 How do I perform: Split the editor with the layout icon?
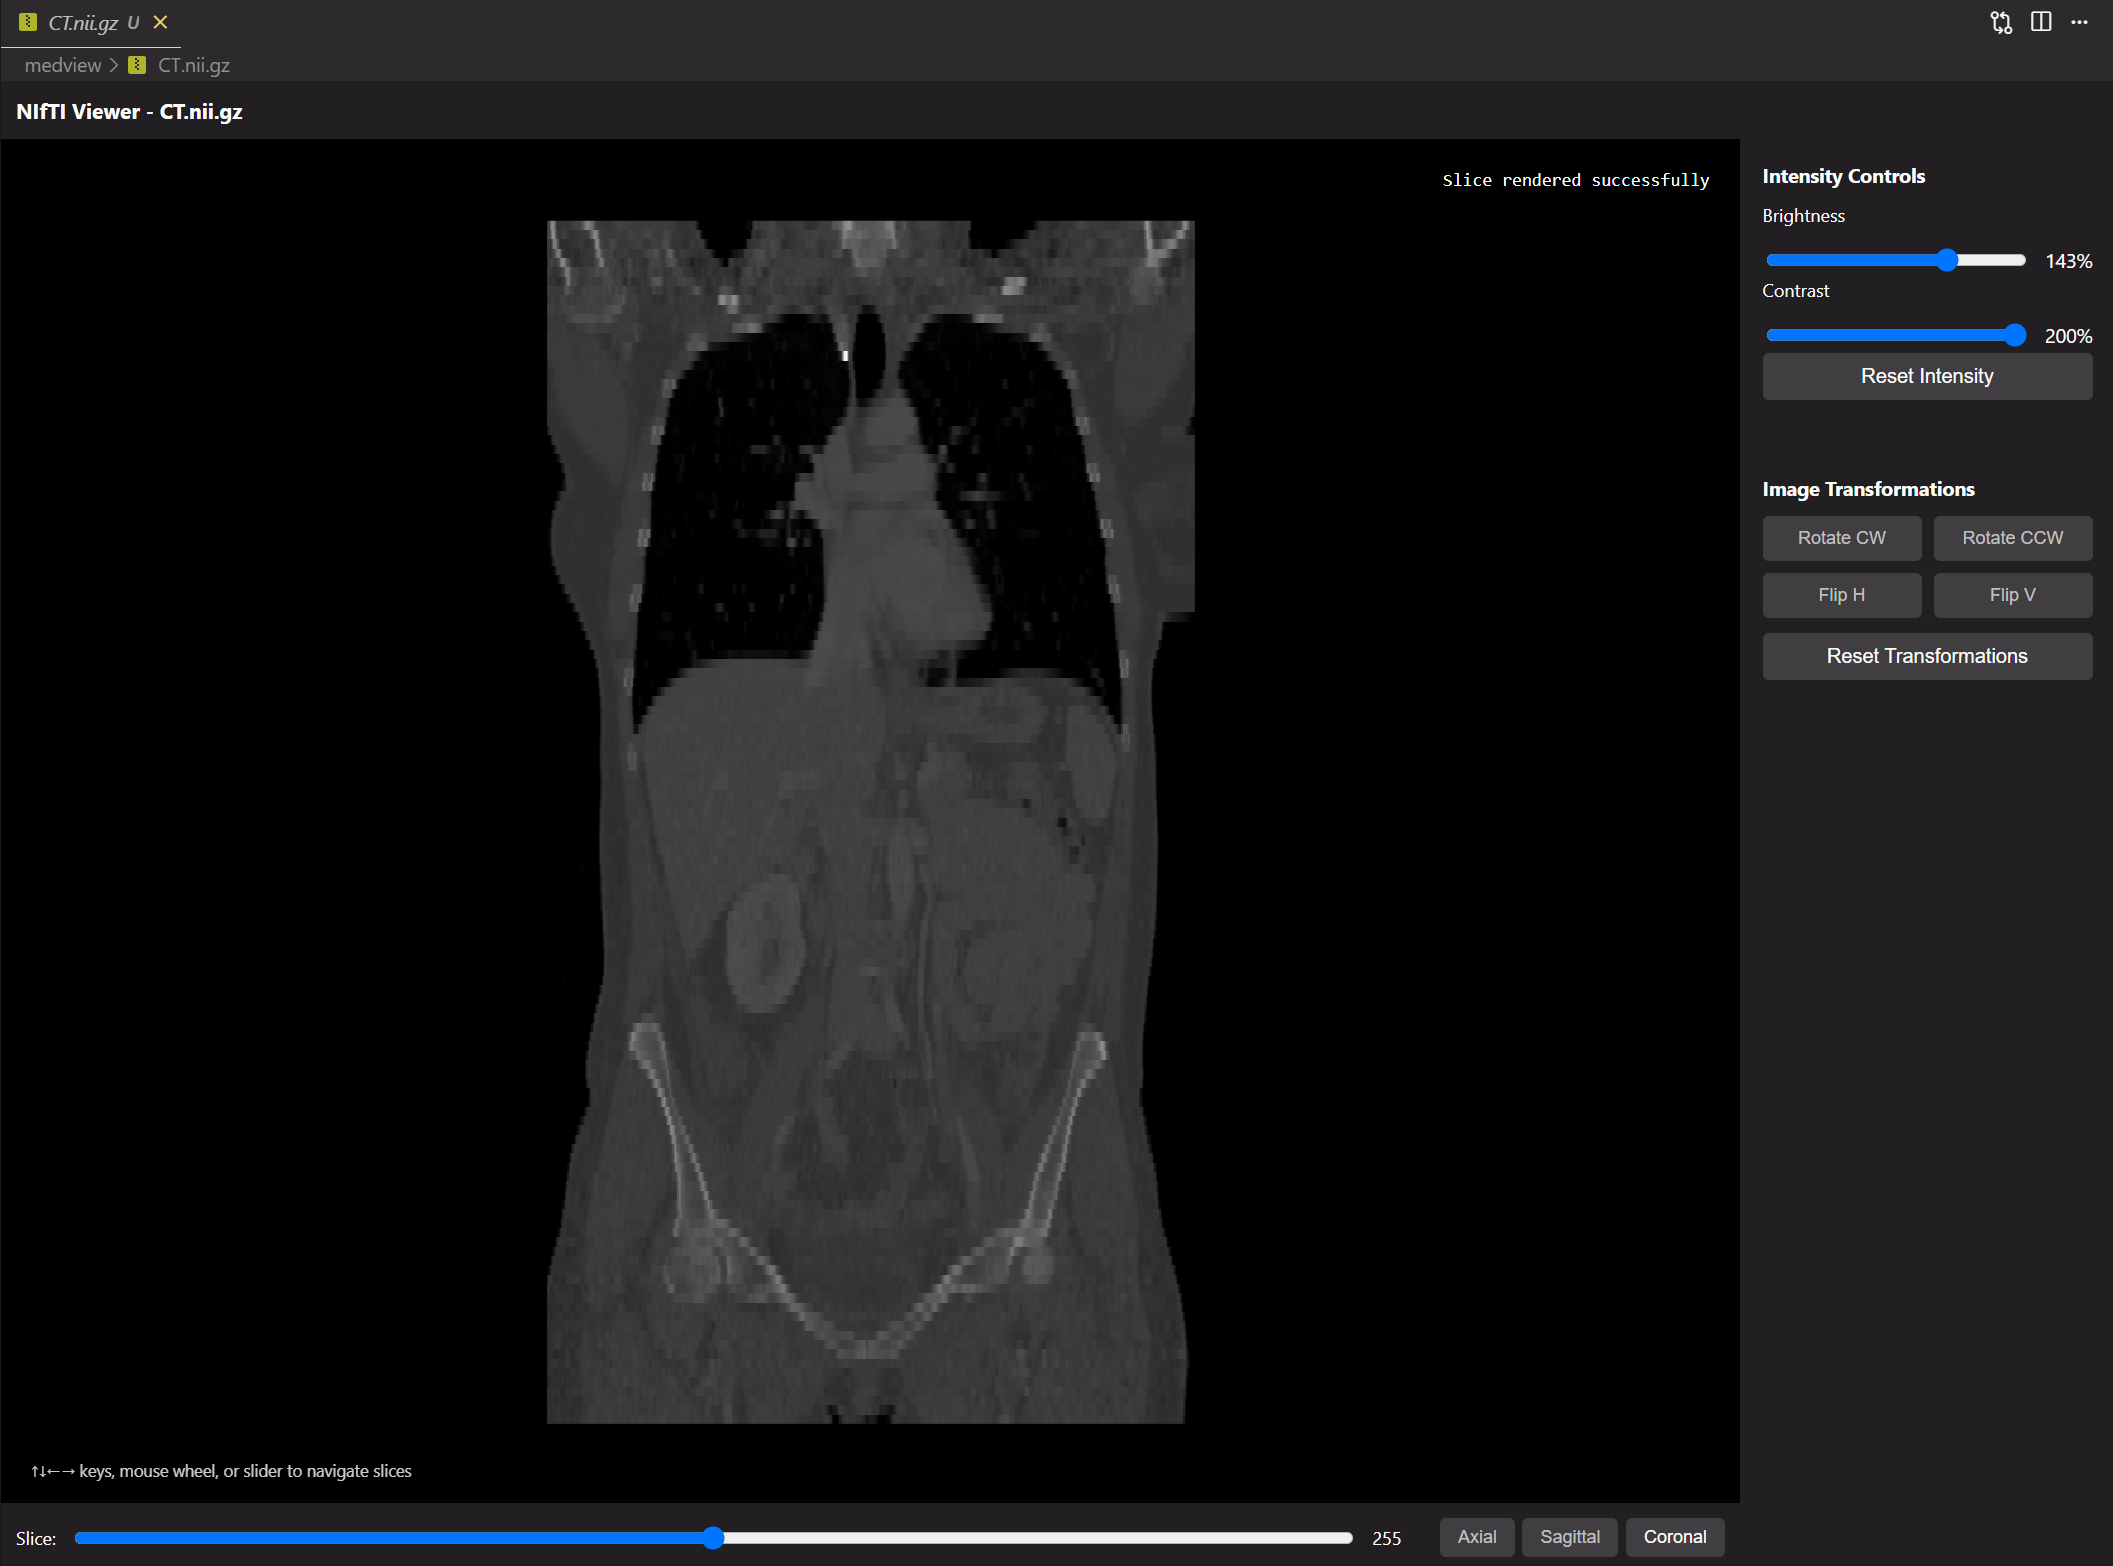point(2041,22)
